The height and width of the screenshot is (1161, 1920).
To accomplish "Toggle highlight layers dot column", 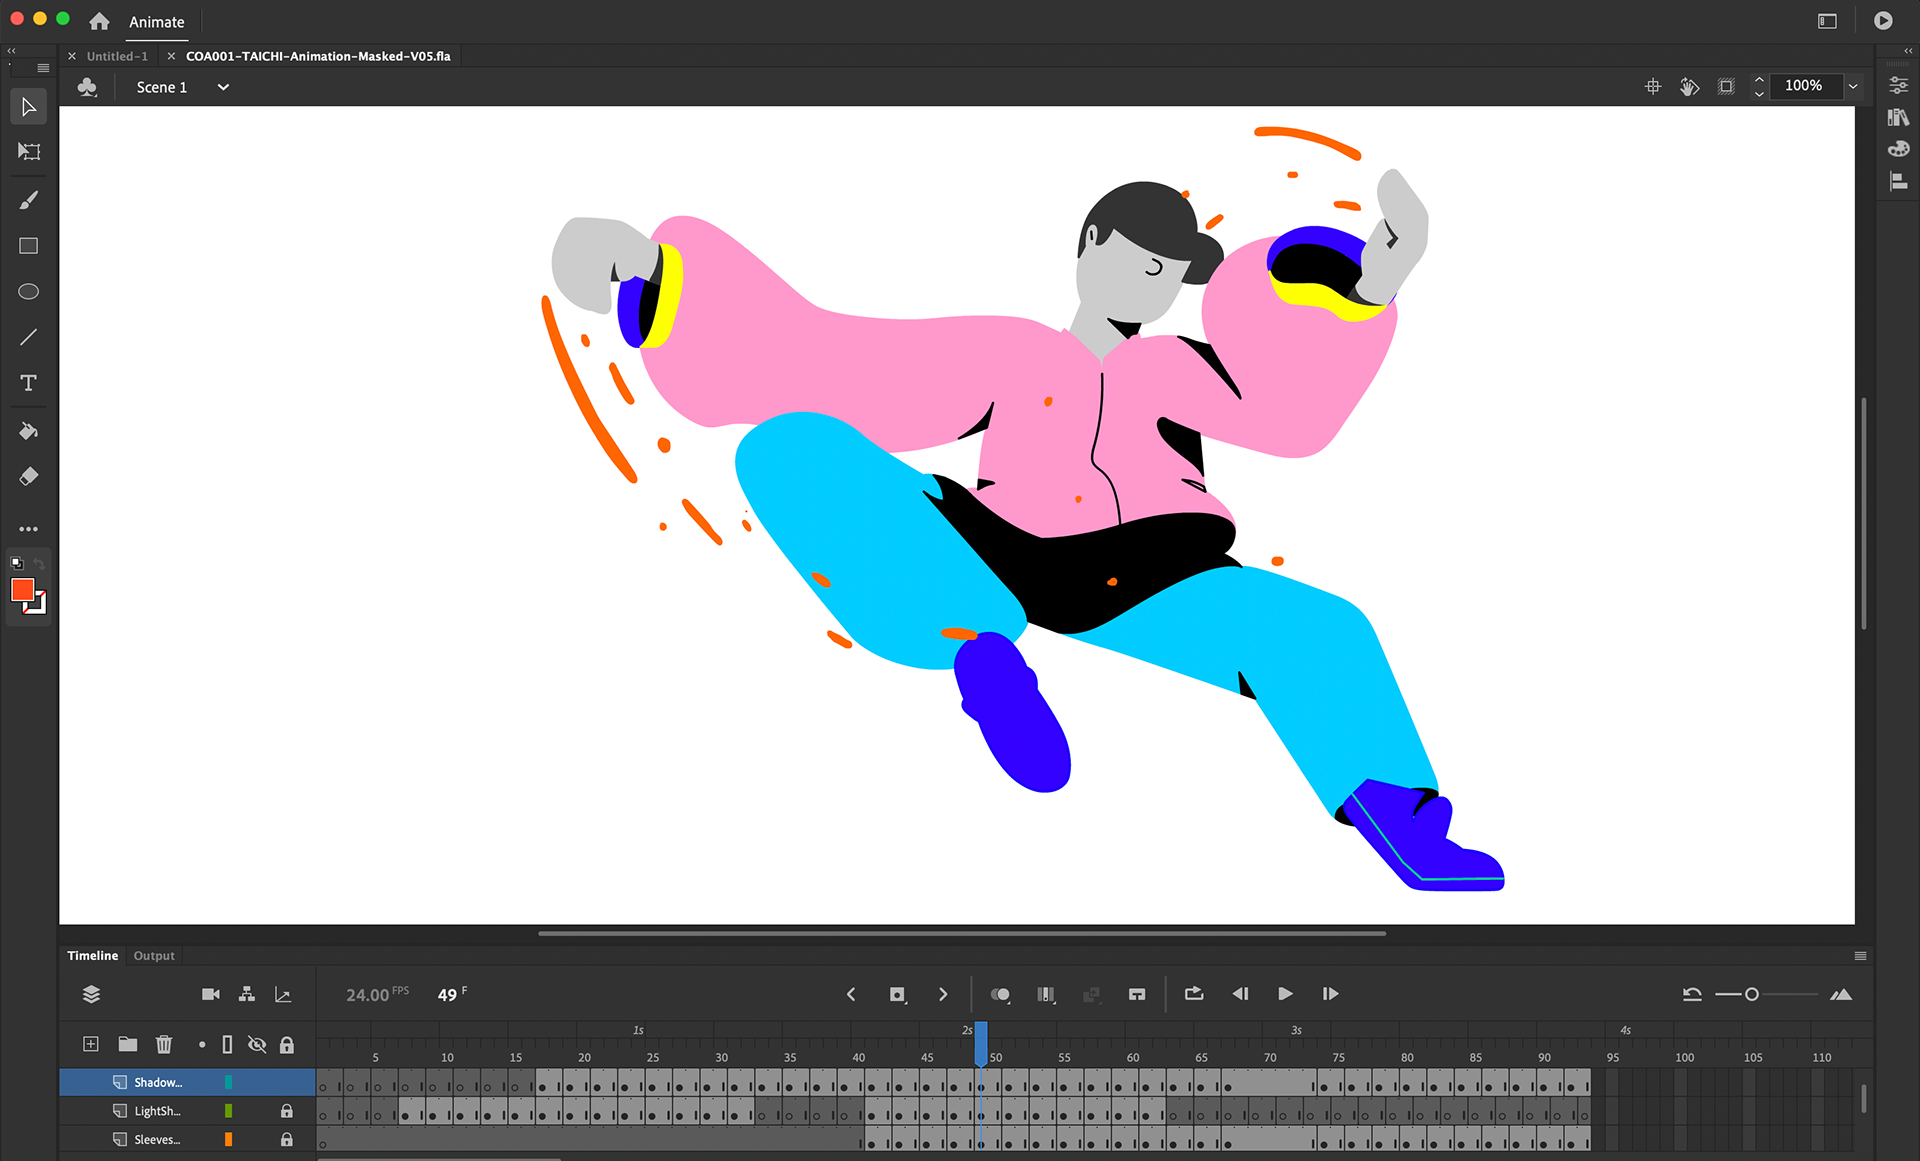I will (202, 1045).
